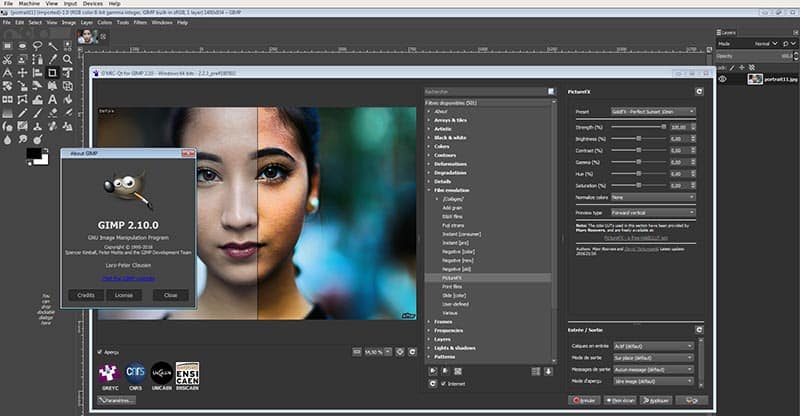
Task: Select the Free Select lasso tool
Action: 37,46
